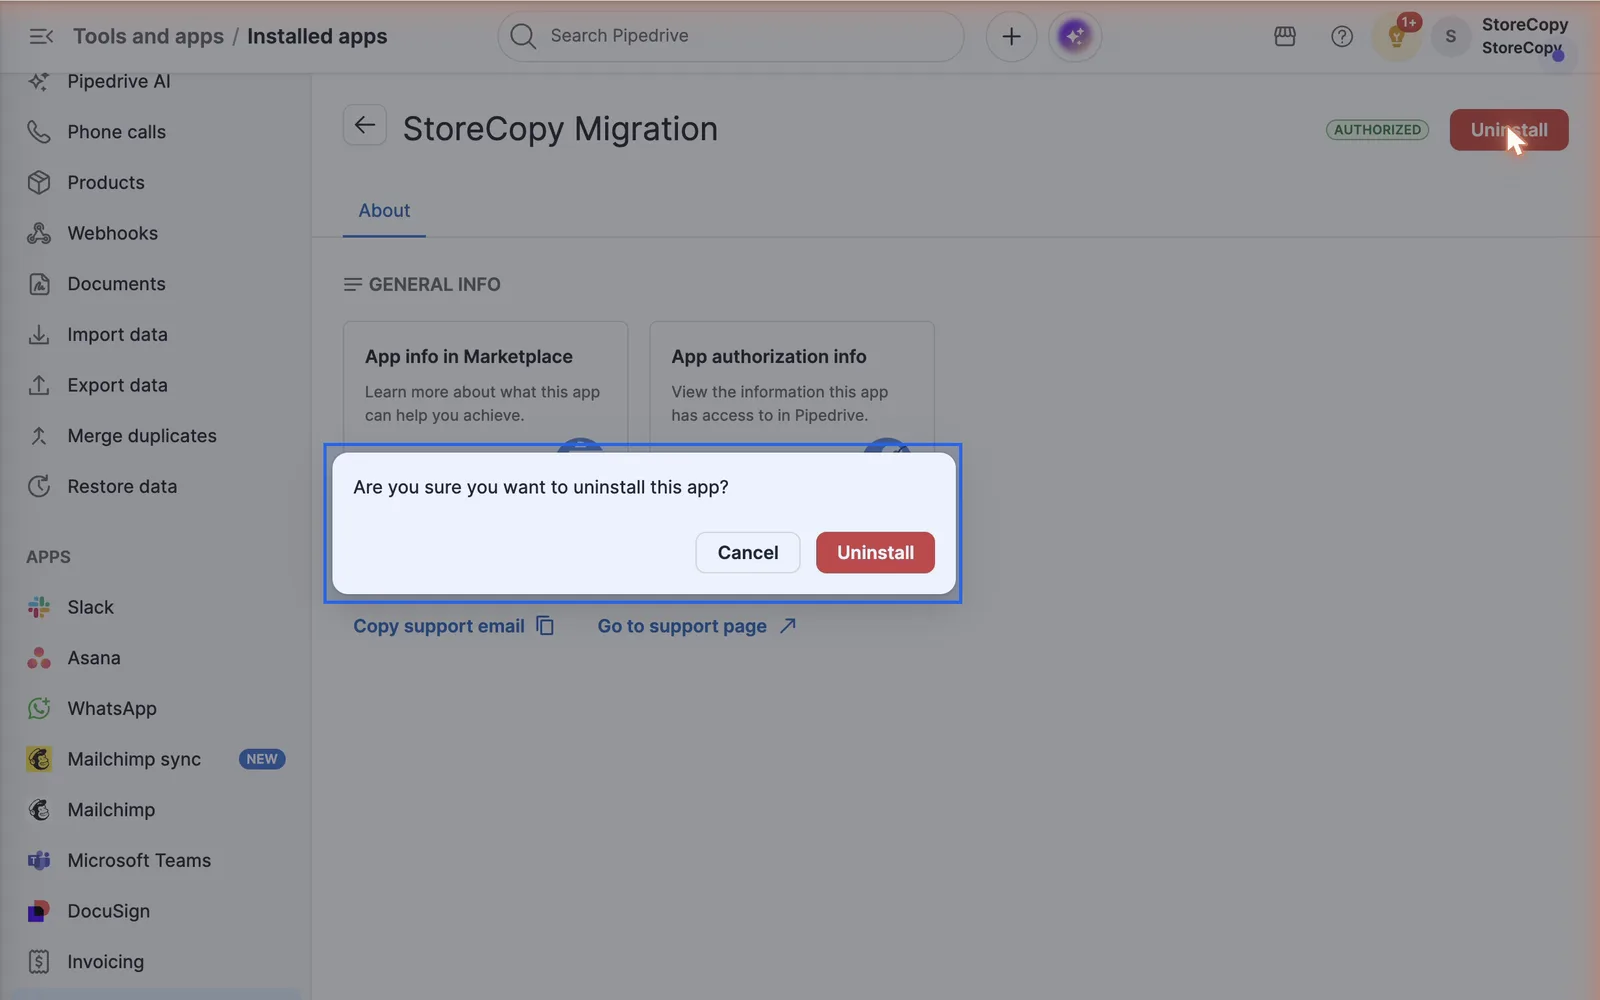Open the DocuSign app icon
The width and height of the screenshot is (1600, 1000).
point(39,911)
